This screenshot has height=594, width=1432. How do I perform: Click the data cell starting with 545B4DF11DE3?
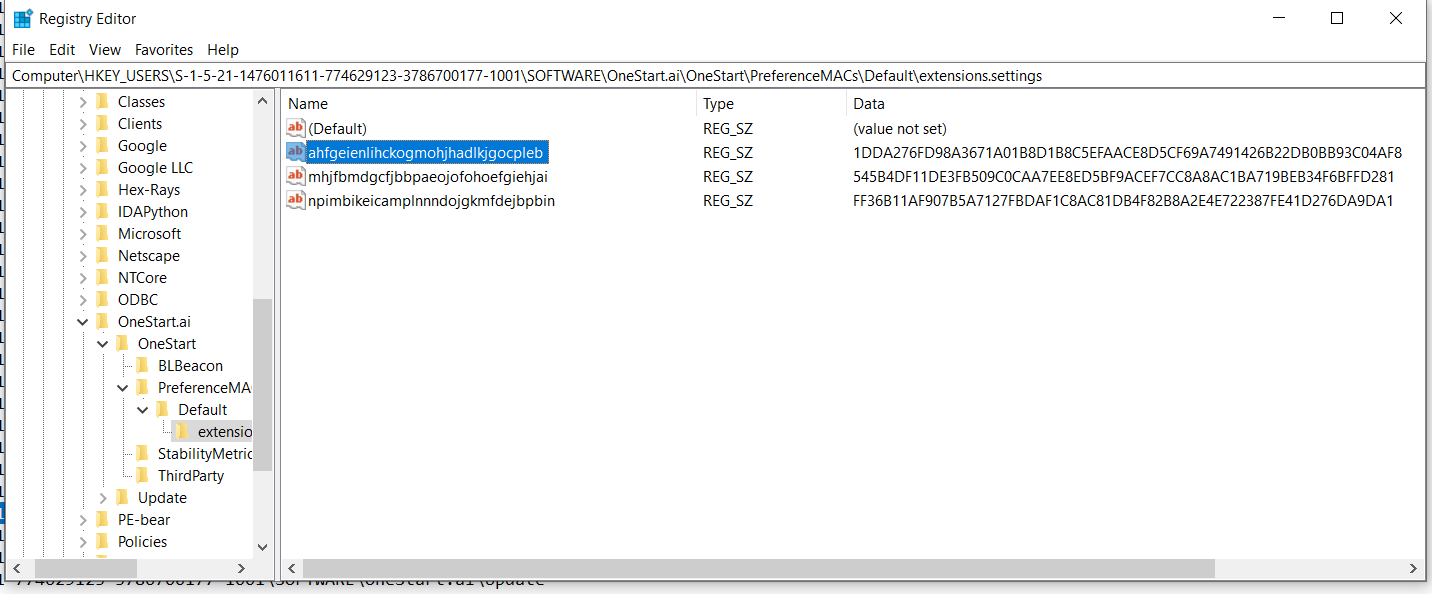click(1123, 177)
